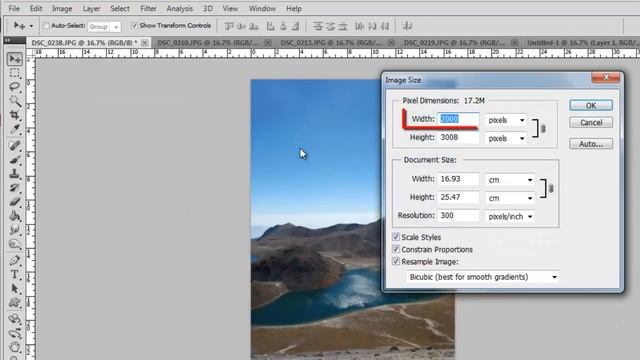Uncheck Resample Image option
Image resolution: width=640 pixels, height=360 pixels.
click(396, 261)
